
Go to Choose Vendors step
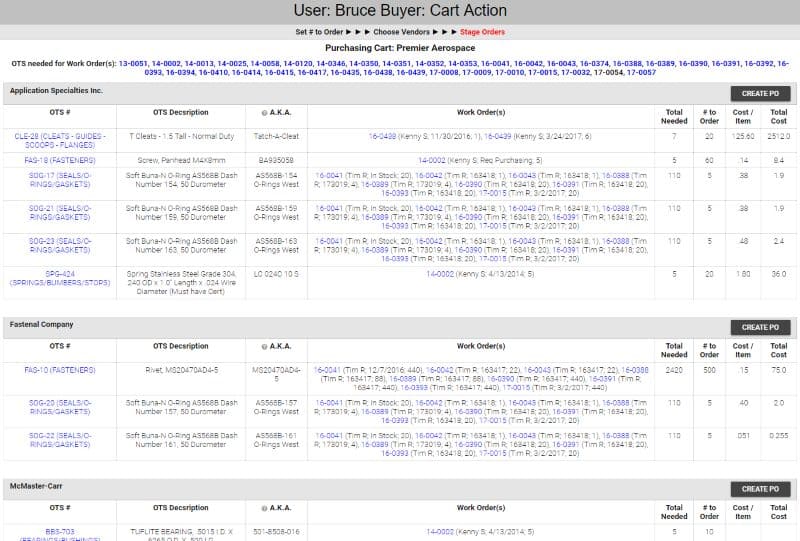point(402,32)
